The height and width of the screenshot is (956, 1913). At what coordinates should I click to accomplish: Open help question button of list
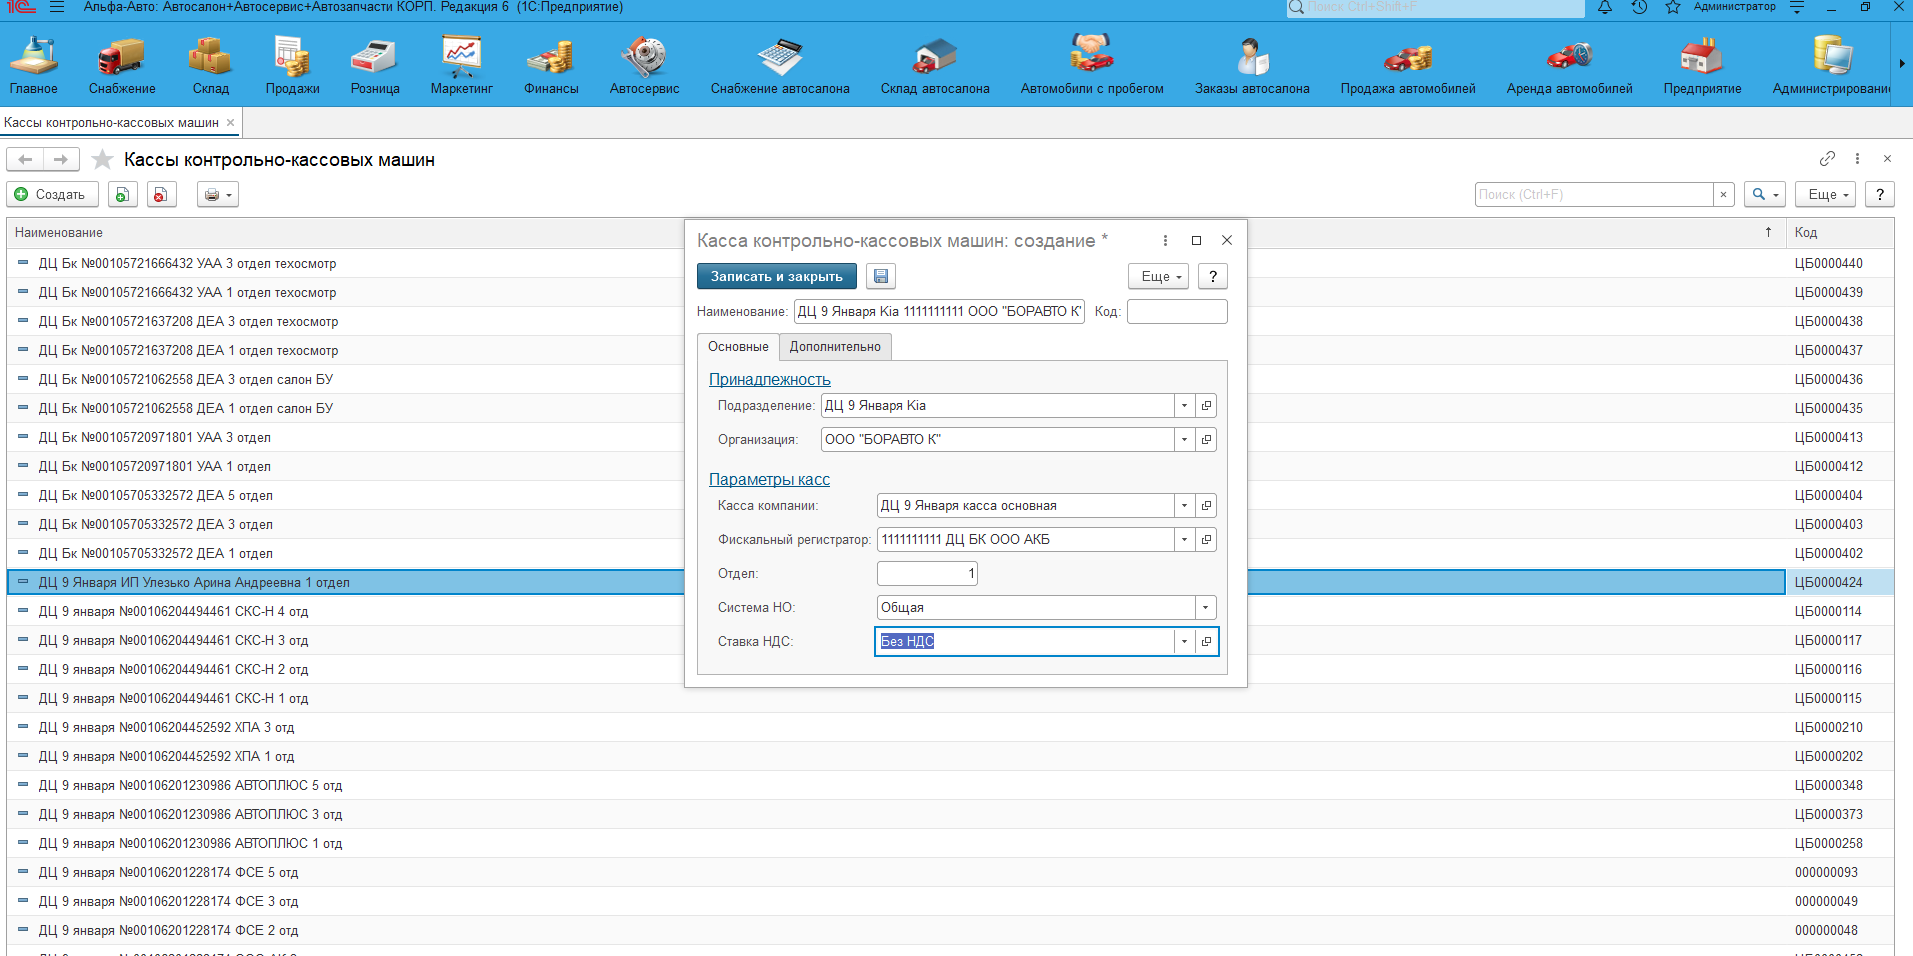tap(1880, 194)
